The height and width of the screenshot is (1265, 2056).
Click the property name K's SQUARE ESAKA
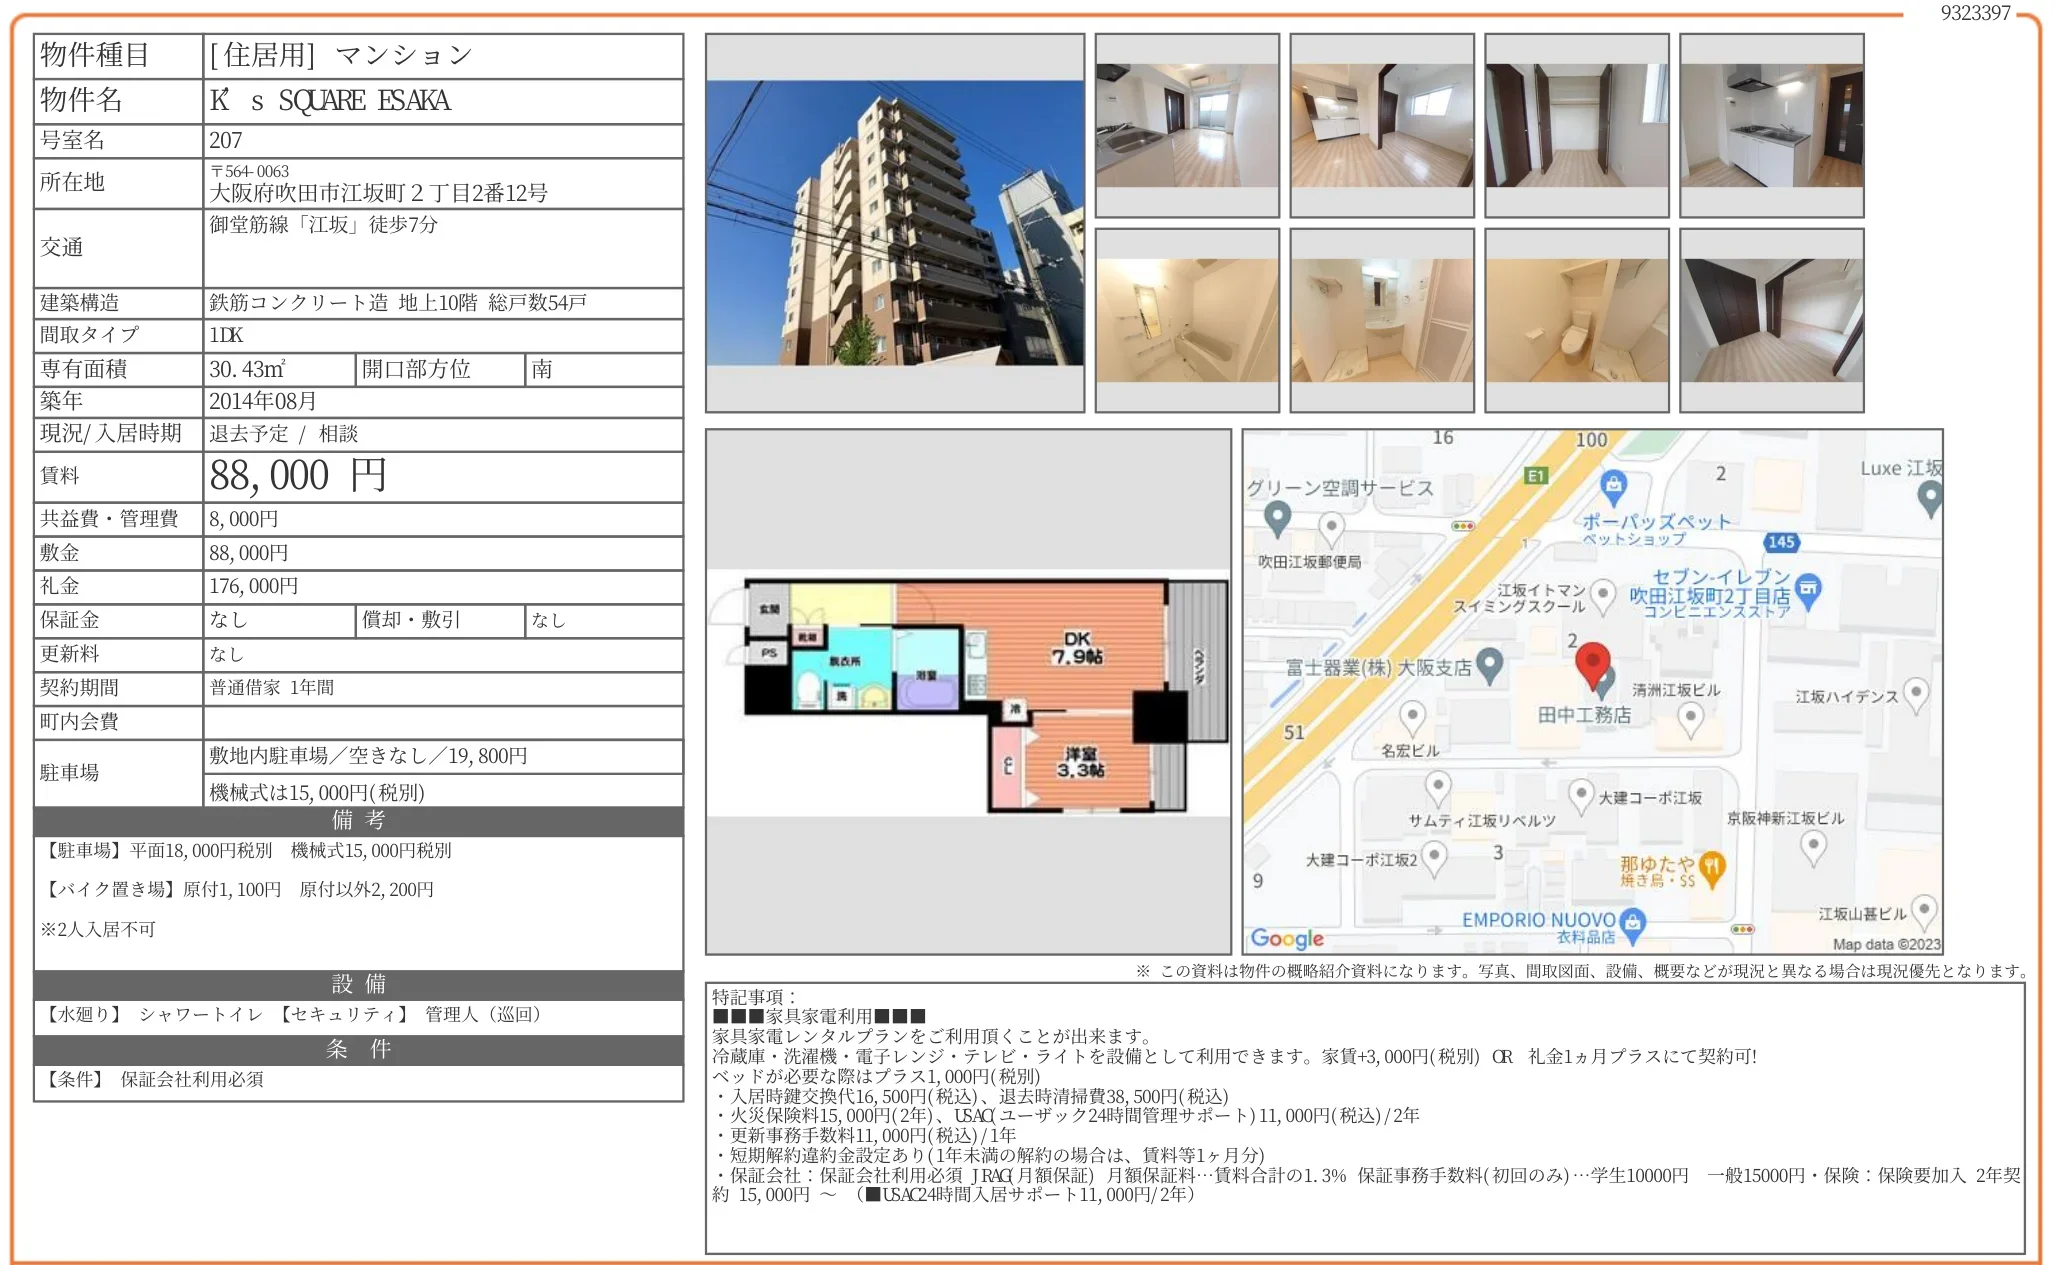click(x=330, y=101)
